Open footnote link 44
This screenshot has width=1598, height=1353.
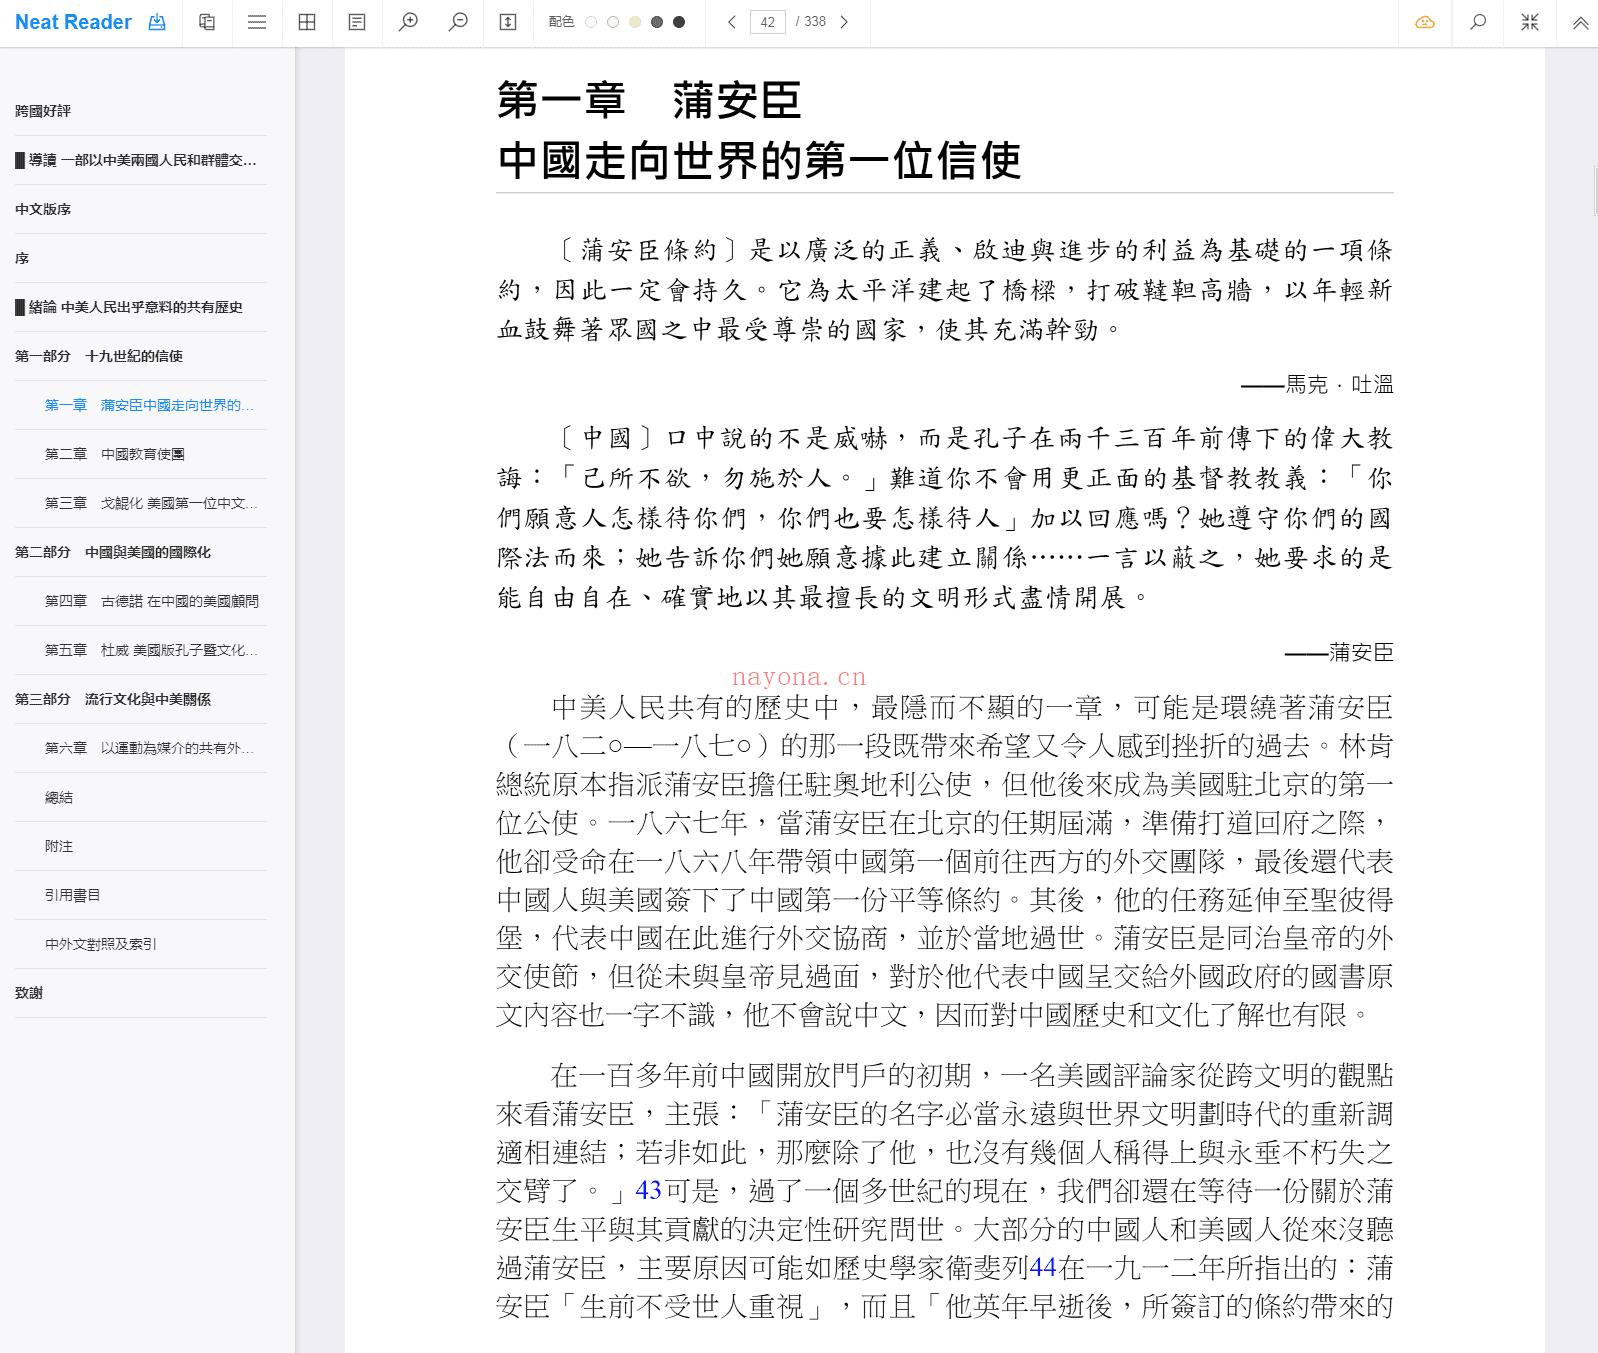click(x=1043, y=1268)
